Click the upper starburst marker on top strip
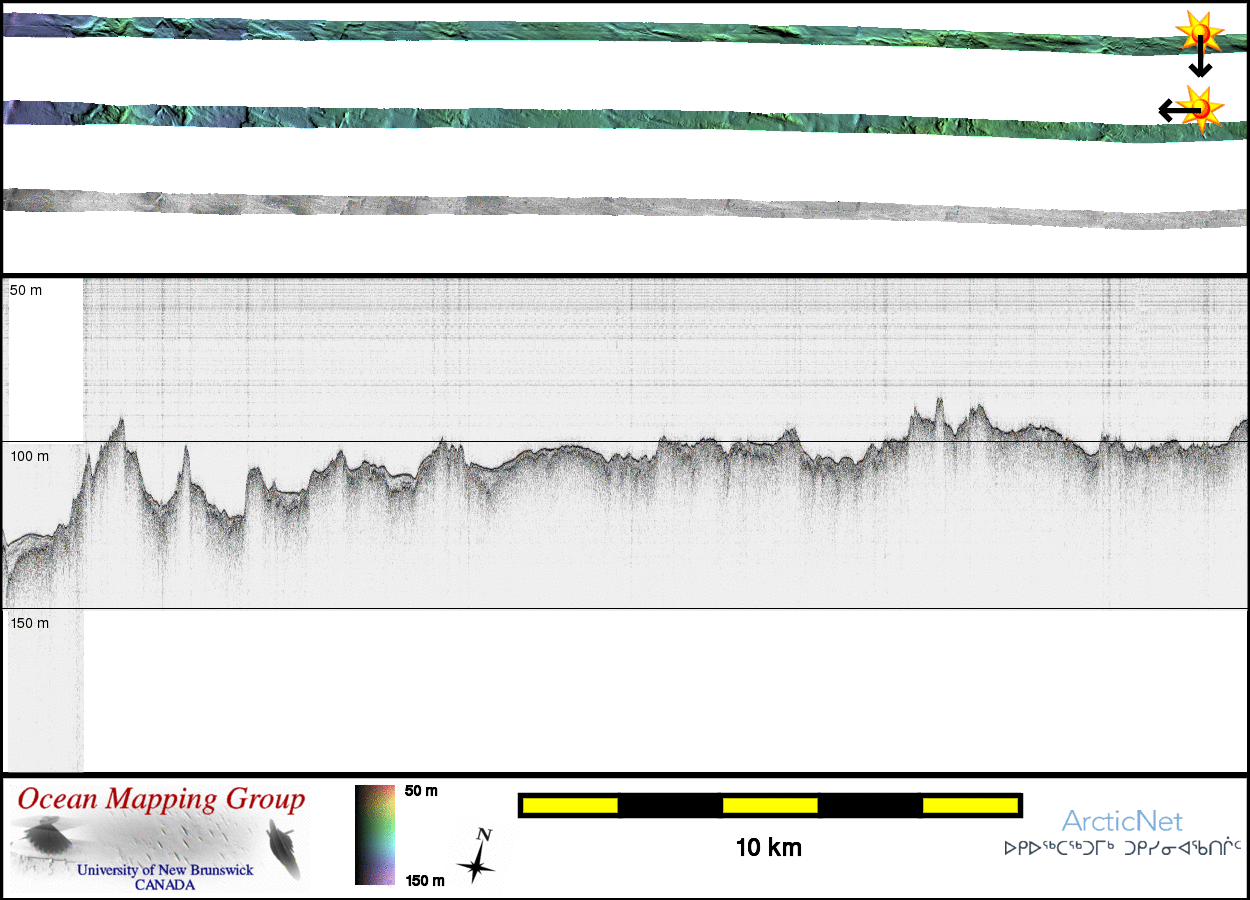This screenshot has height=900, width=1250. 1199,33
